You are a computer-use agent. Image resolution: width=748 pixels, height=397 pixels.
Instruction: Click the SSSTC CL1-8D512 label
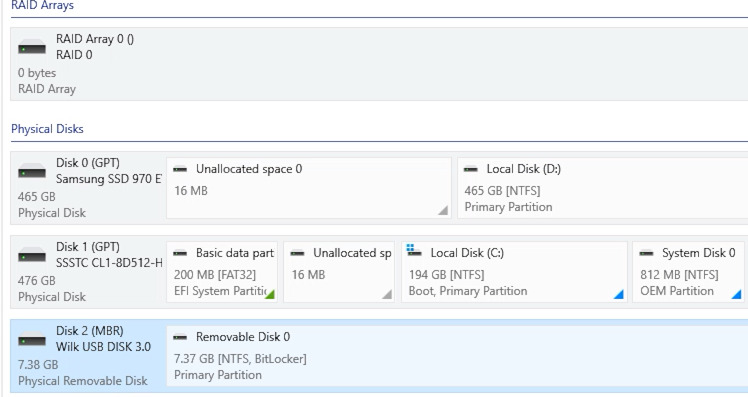point(109,263)
